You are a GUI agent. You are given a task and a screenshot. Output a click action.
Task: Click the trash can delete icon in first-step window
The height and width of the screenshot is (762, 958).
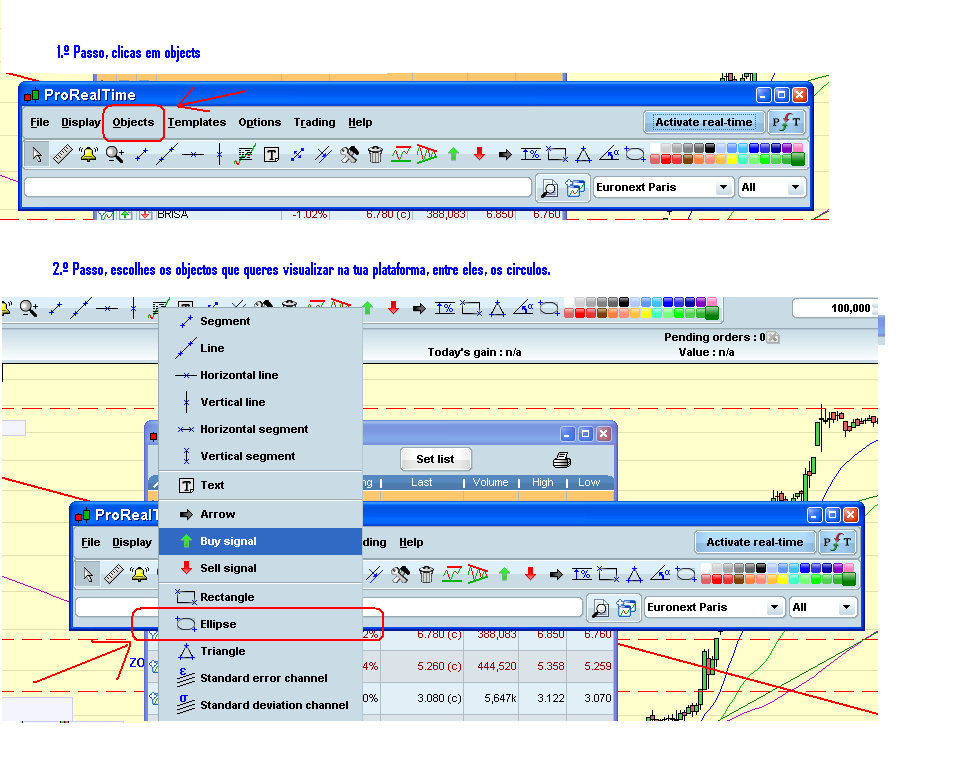pyautogui.click(x=376, y=155)
